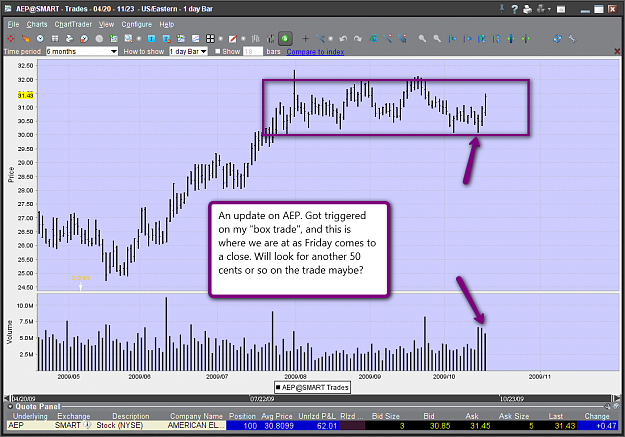The width and height of the screenshot is (625, 437).
Task: Click the AMERICAN EL... company name cell
Action: click(195, 425)
